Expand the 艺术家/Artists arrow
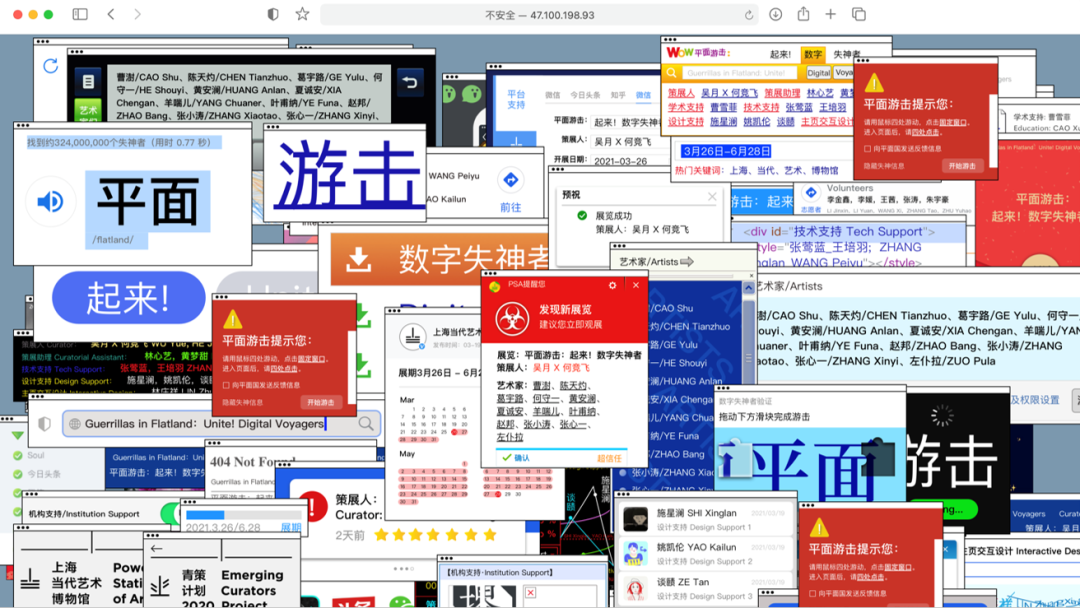Viewport: 1080px width, 608px height. coord(687,262)
